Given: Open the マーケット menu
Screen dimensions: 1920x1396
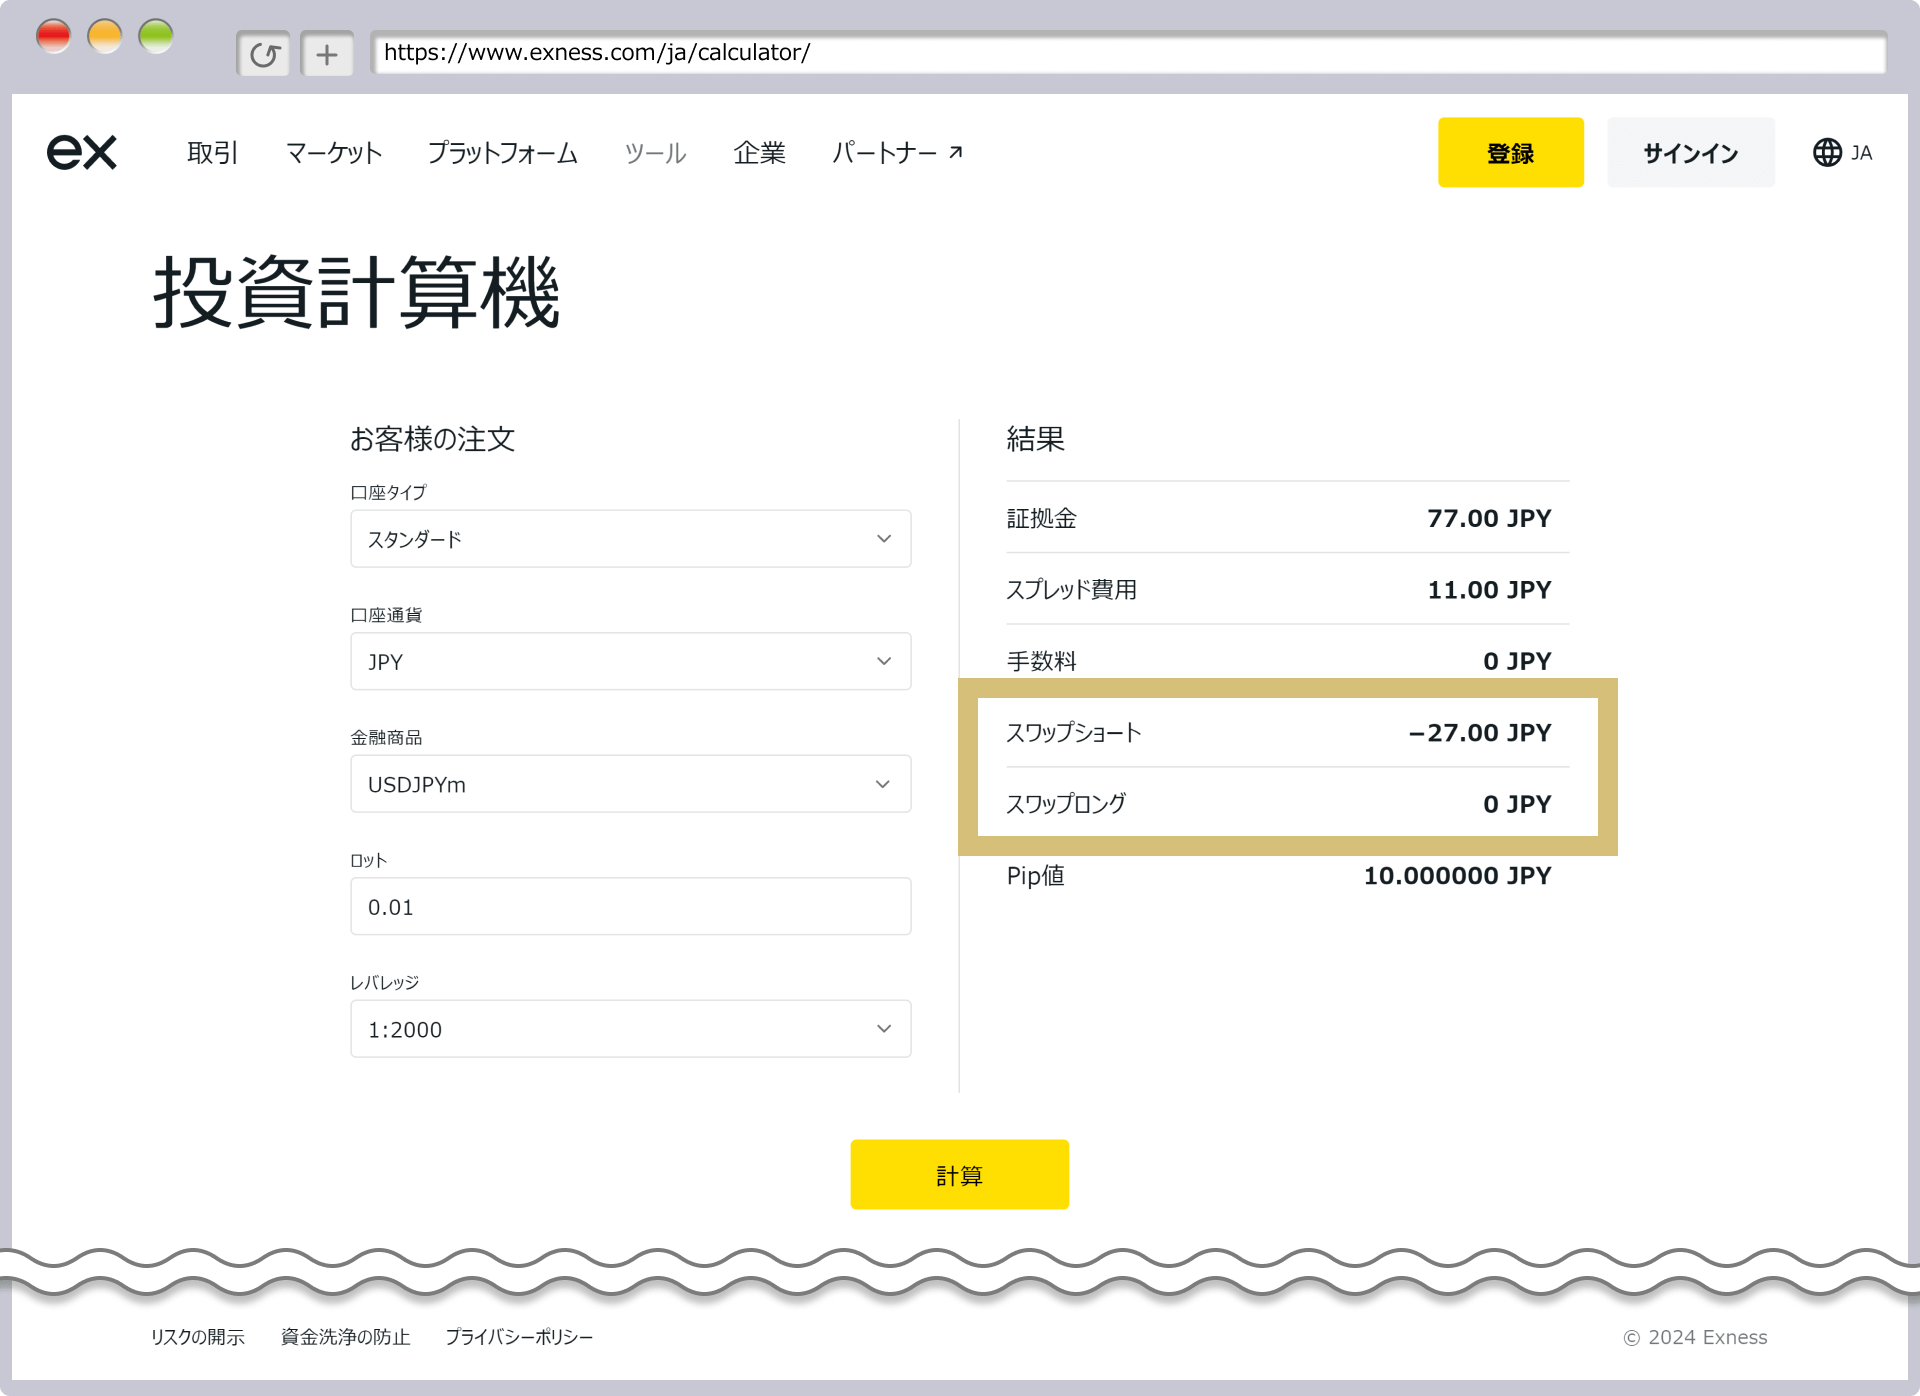Looking at the screenshot, I should [x=334, y=153].
